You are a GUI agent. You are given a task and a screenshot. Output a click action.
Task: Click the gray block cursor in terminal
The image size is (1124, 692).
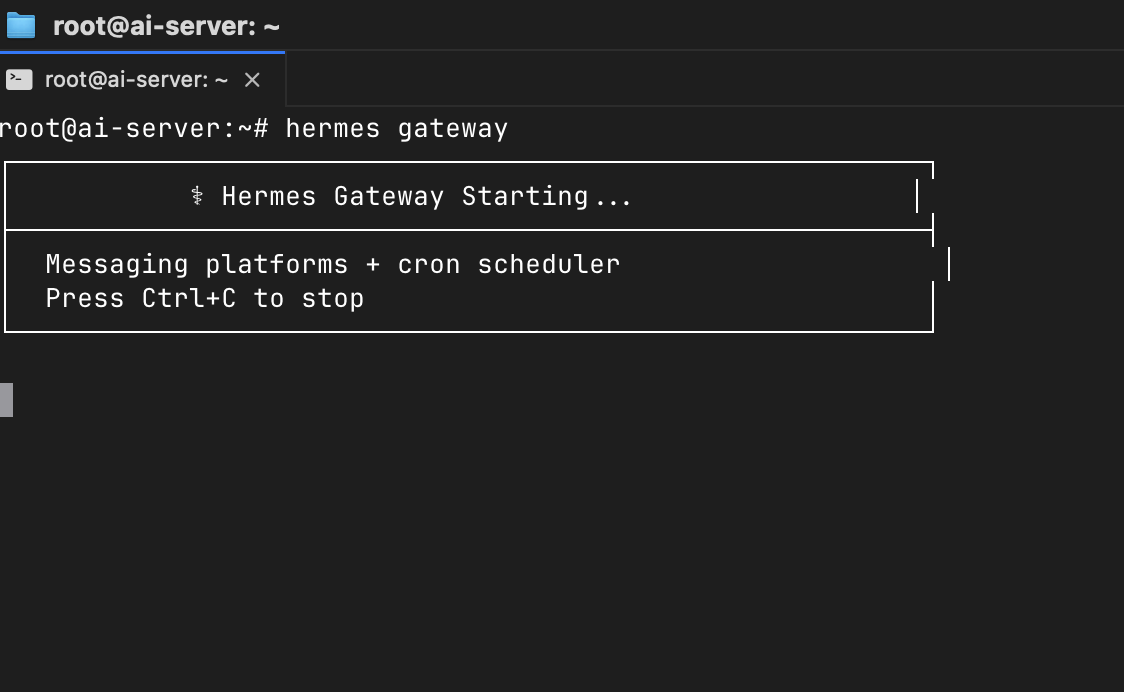[x=6, y=399]
